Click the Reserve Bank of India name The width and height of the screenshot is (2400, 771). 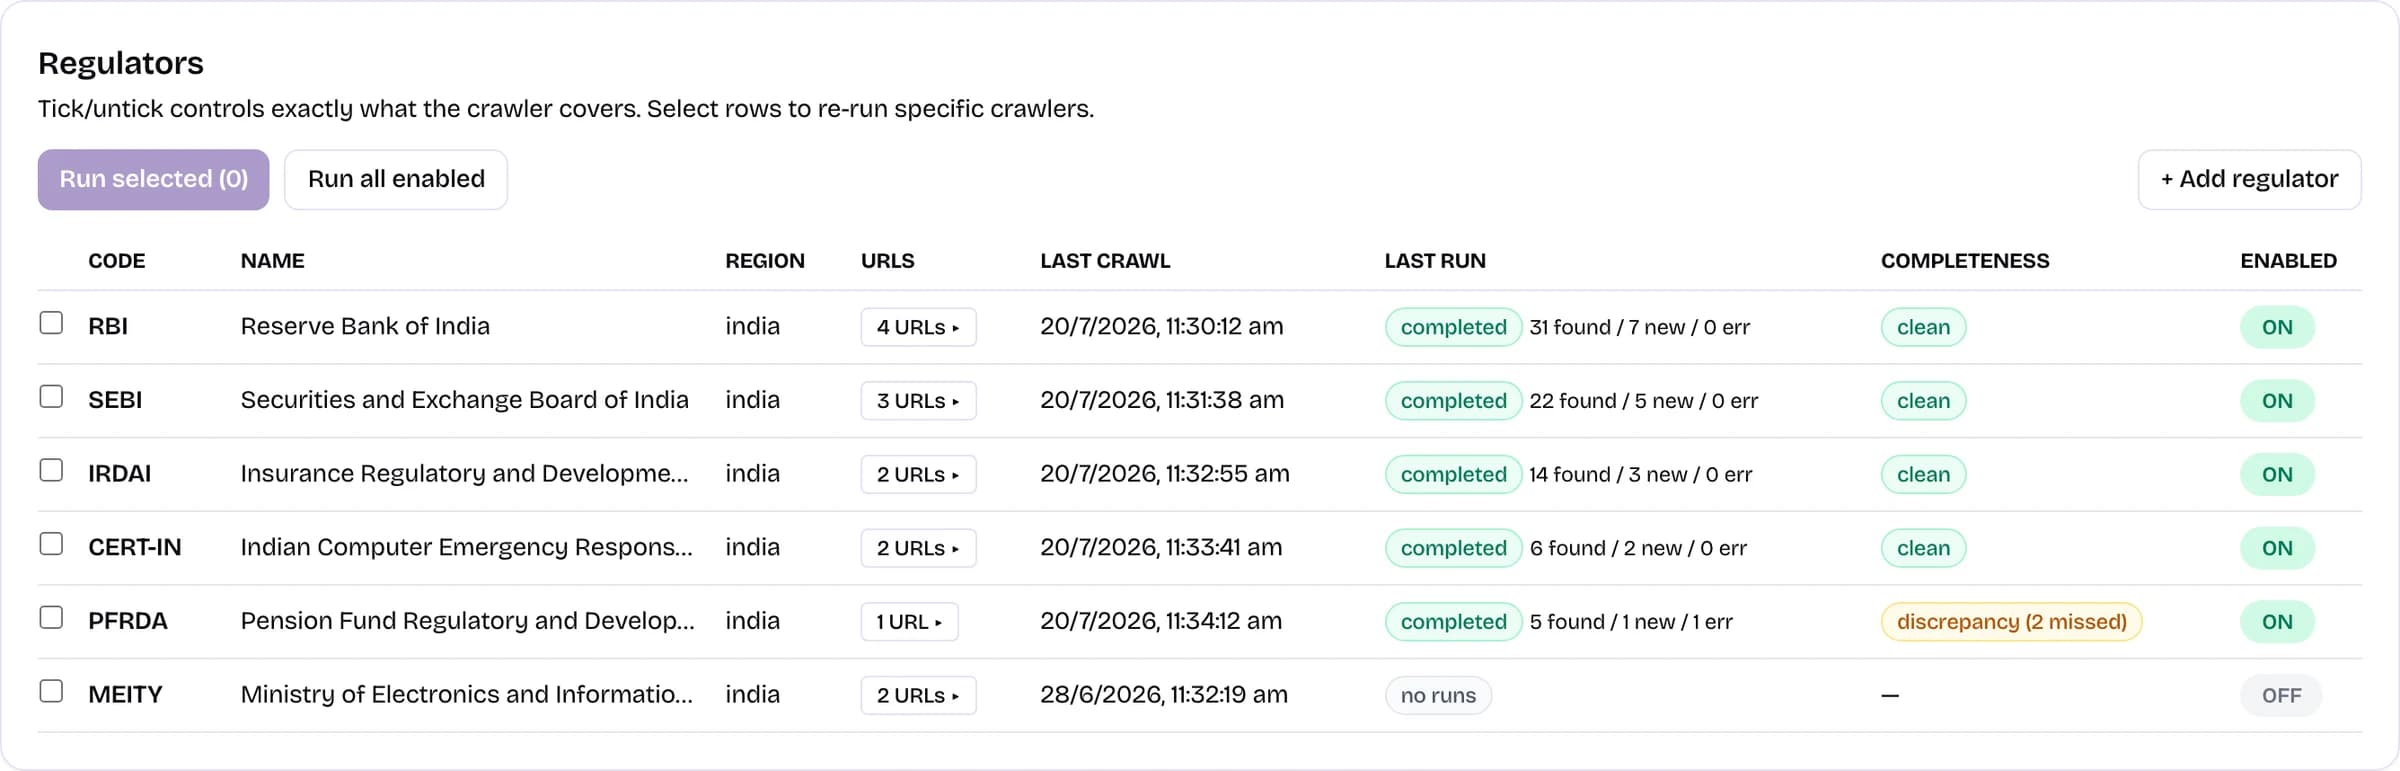(365, 326)
